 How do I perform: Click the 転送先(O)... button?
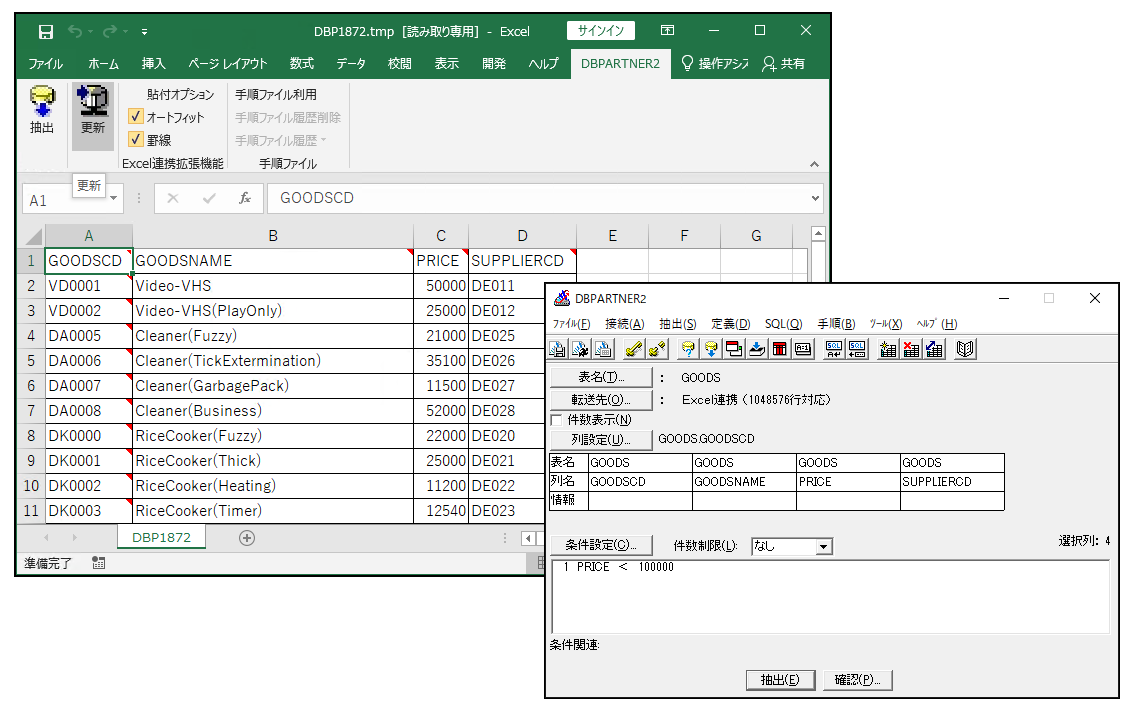coord(601,399)
